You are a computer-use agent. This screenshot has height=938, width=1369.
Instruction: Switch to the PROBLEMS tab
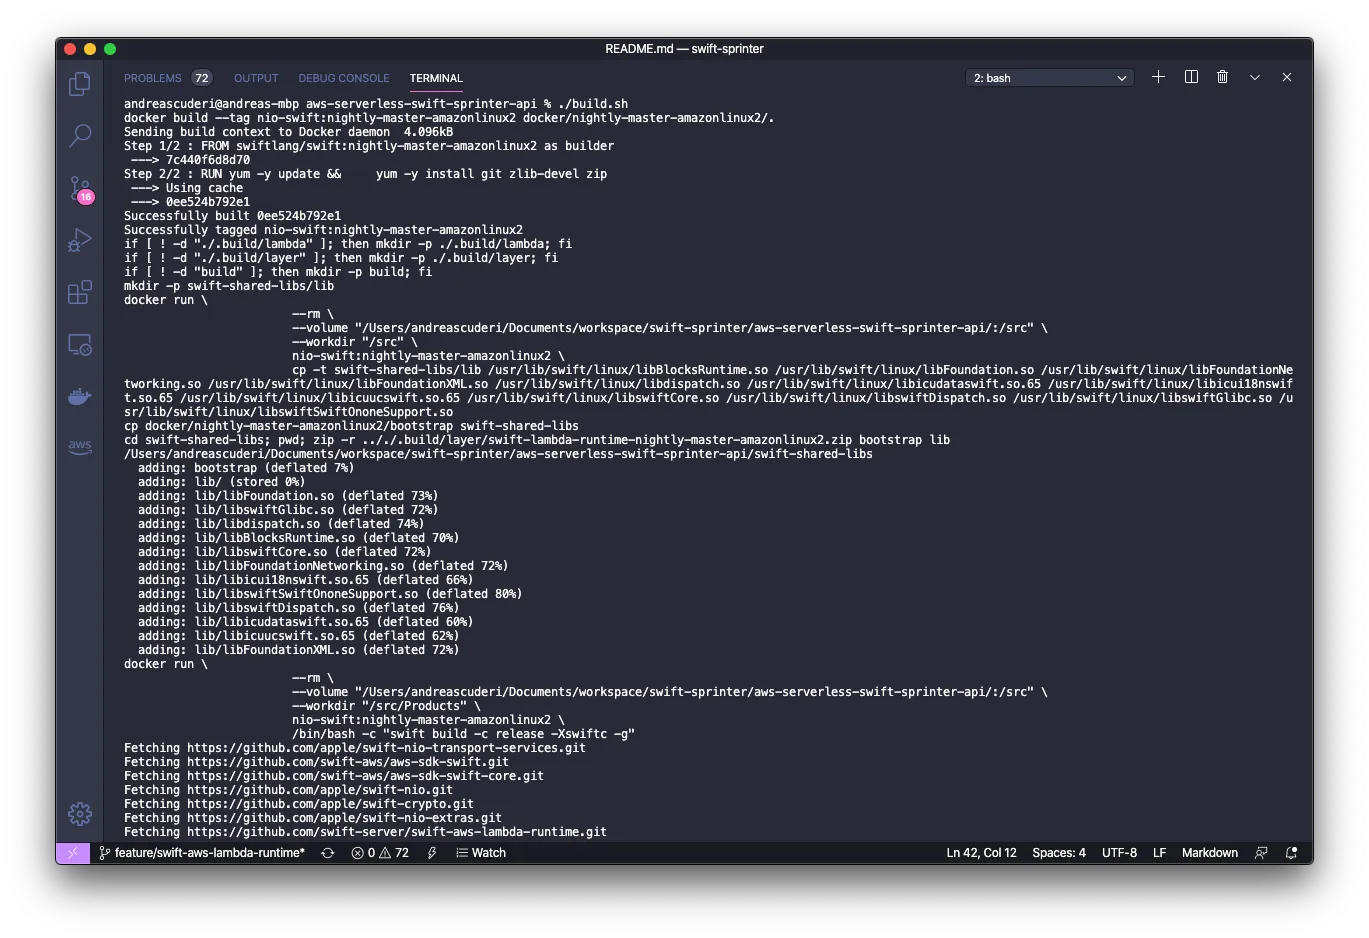pos(153,78)
